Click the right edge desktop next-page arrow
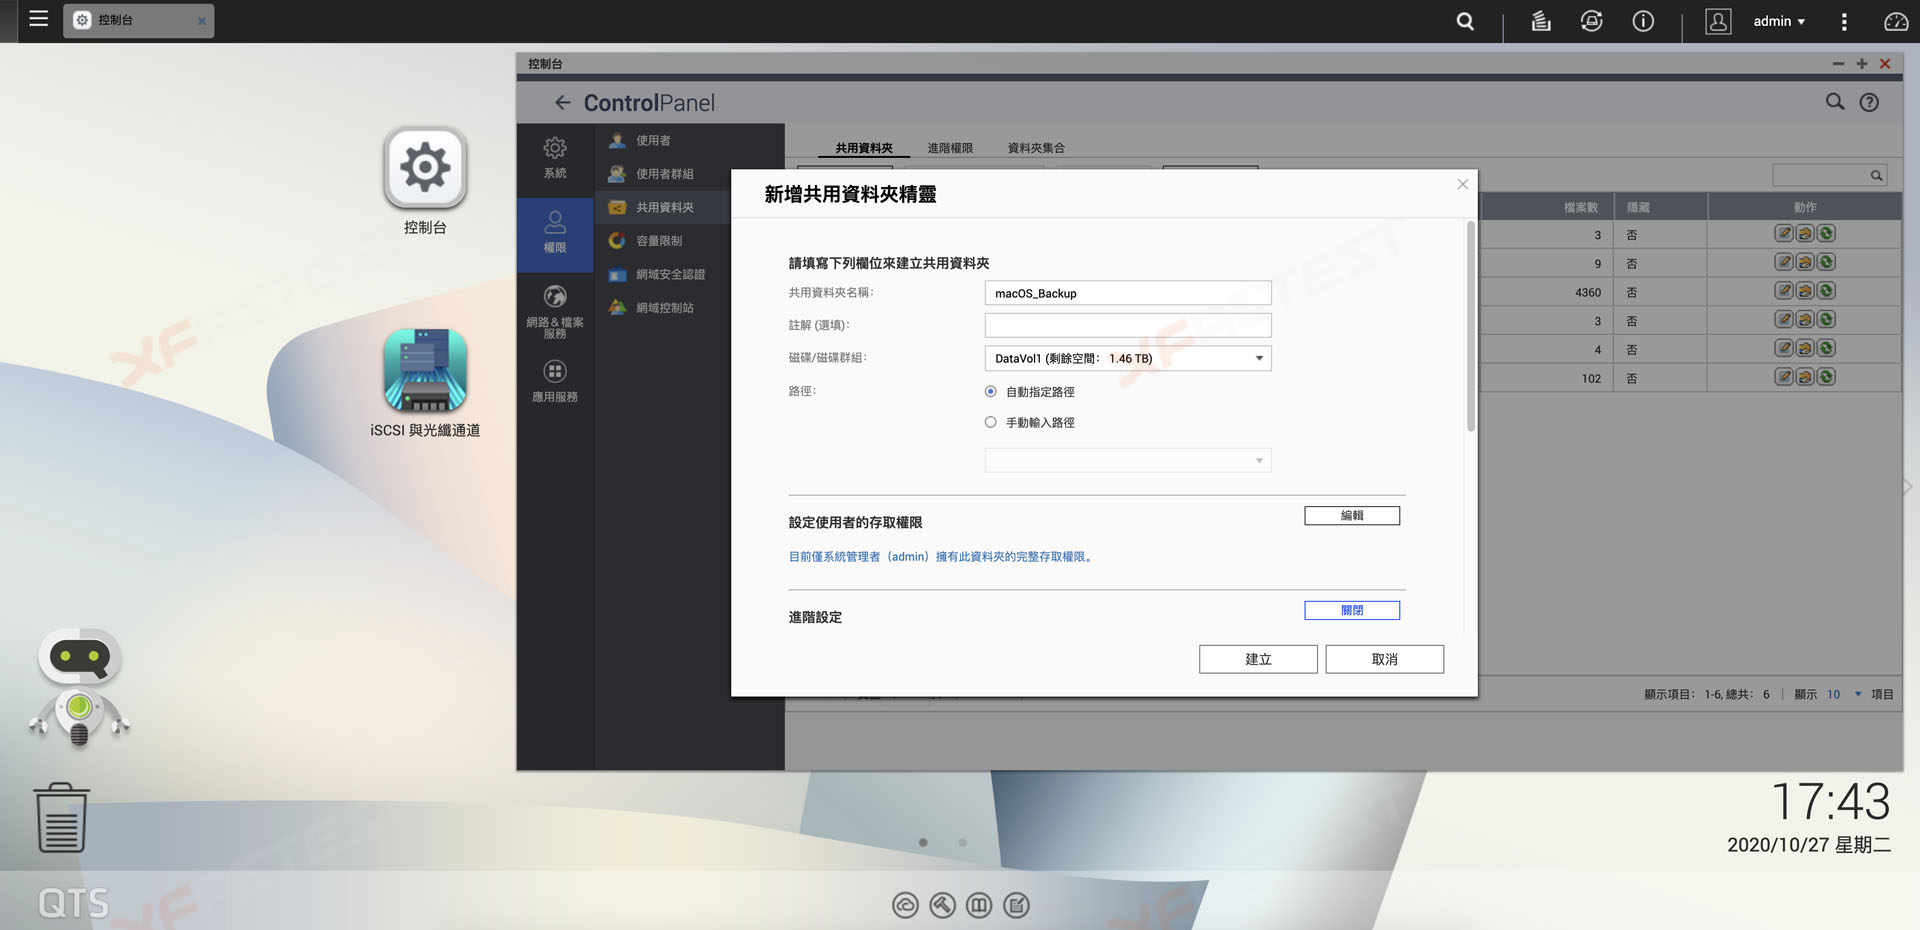The height and width of the screenshot is (930, 1920). click(x=1908, y=487)
